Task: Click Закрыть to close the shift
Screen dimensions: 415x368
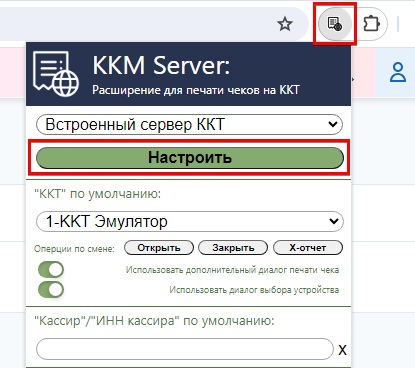Action: point(233,248)
